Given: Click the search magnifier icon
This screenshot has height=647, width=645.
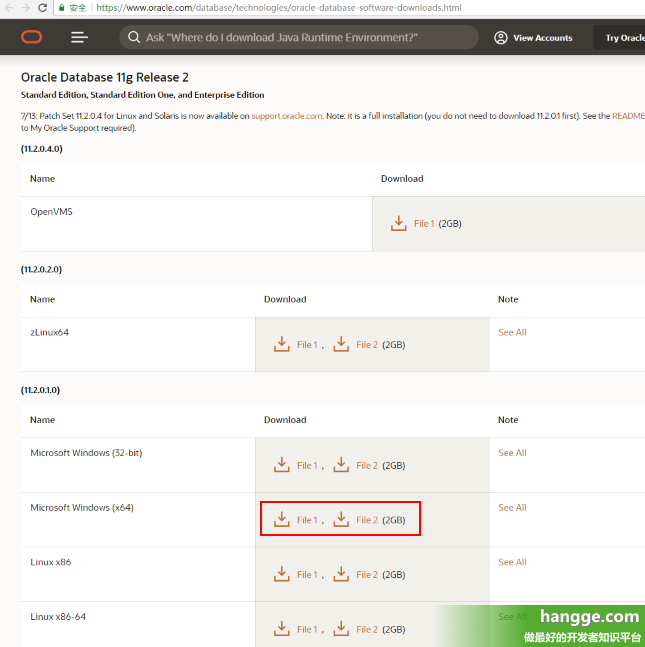Looking at the screenshot, I should coord(133,38).
